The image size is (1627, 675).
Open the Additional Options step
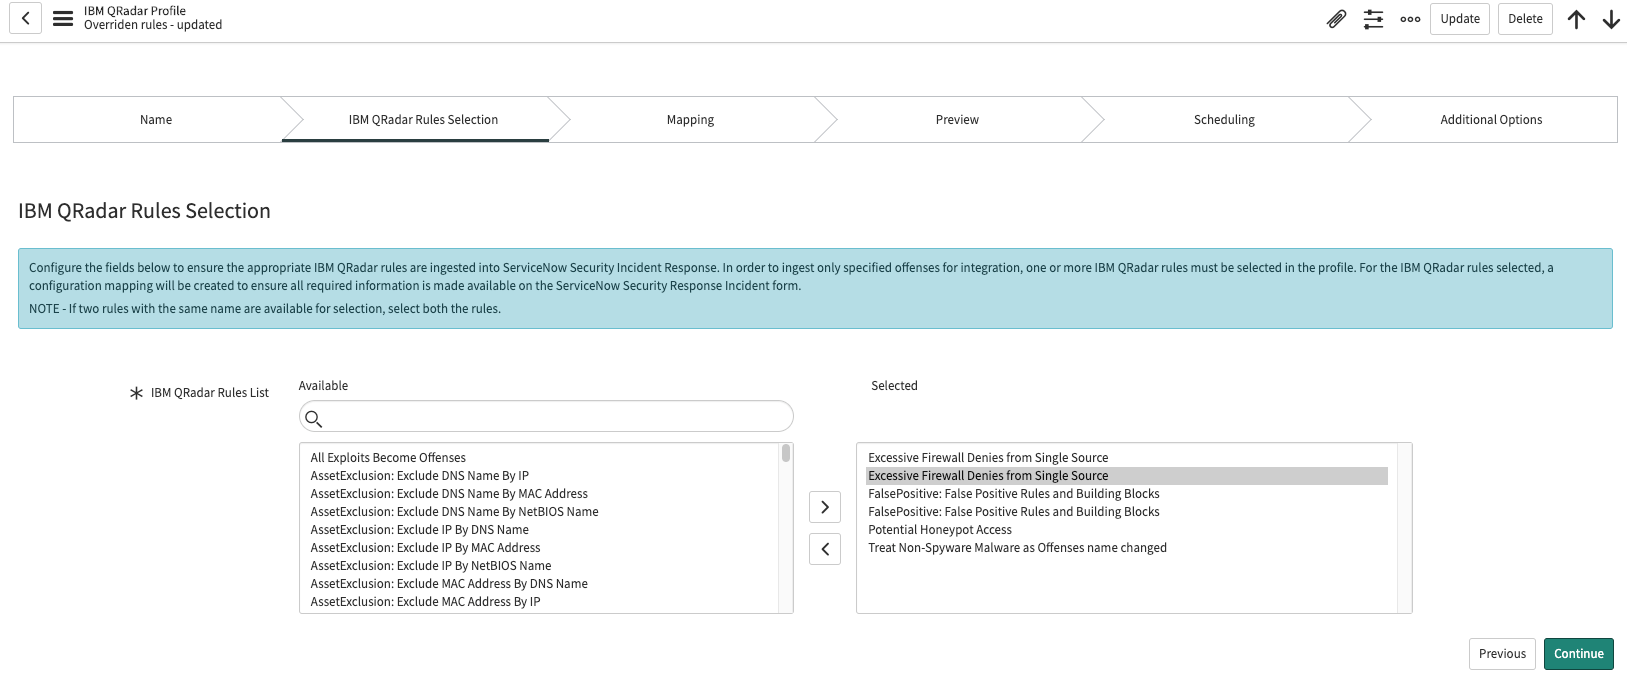tap(1491, 120)
